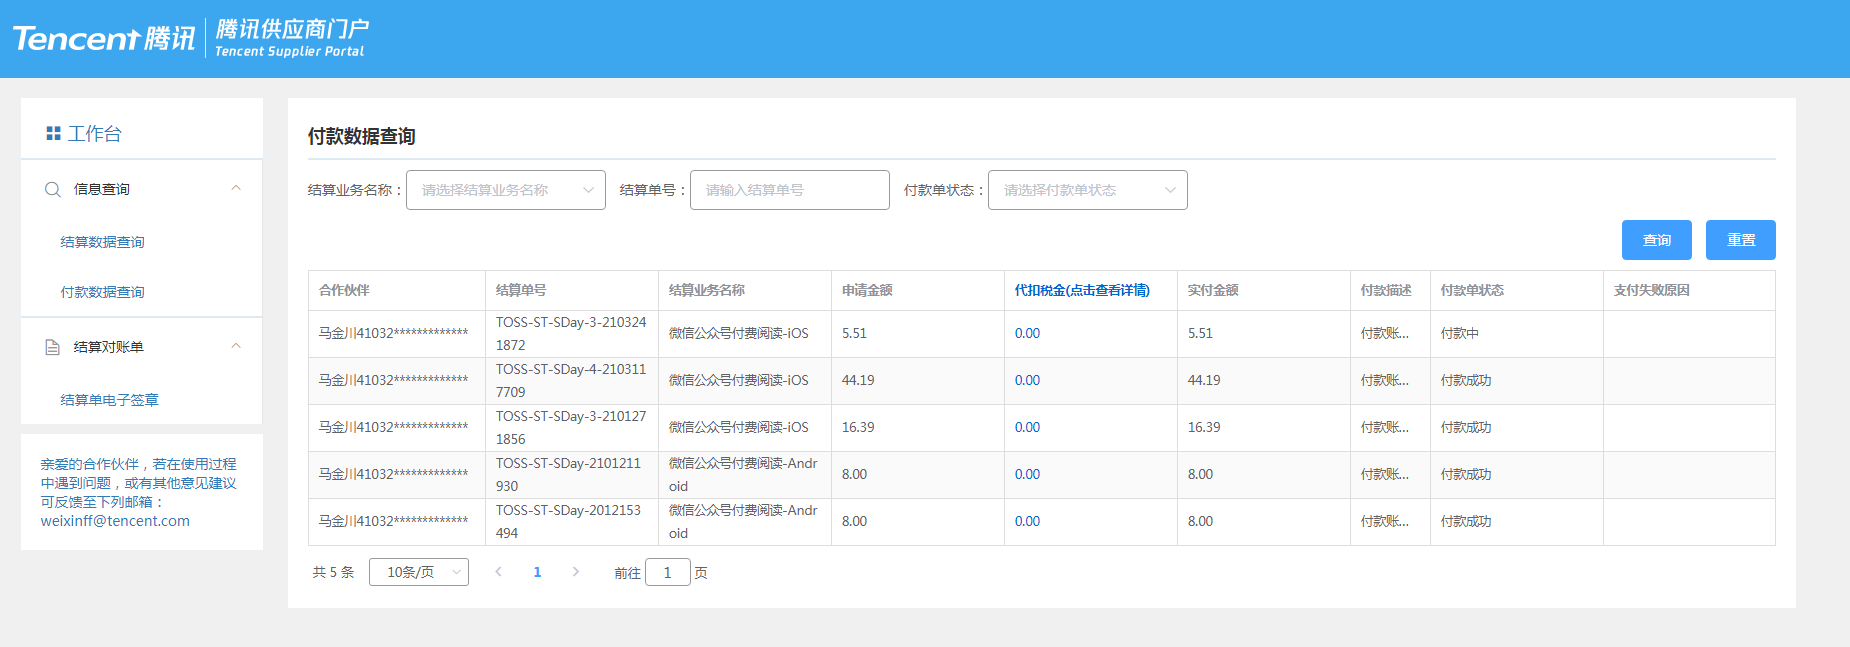Collapse the 信息查询 menu section

236,188
